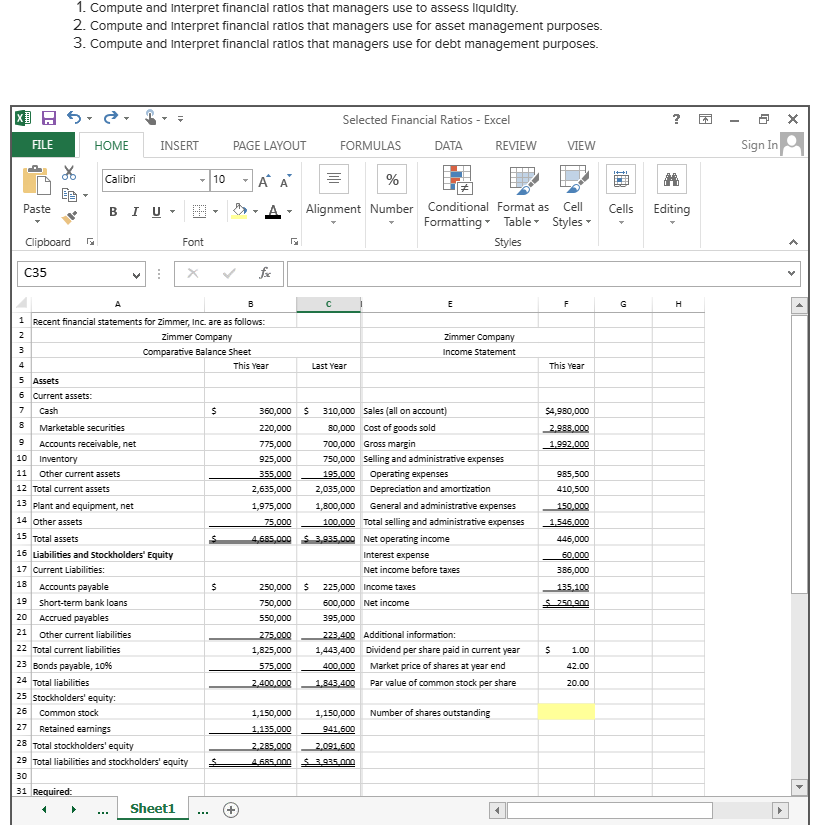Add a new worksheet with the plus button

point(230,808)
